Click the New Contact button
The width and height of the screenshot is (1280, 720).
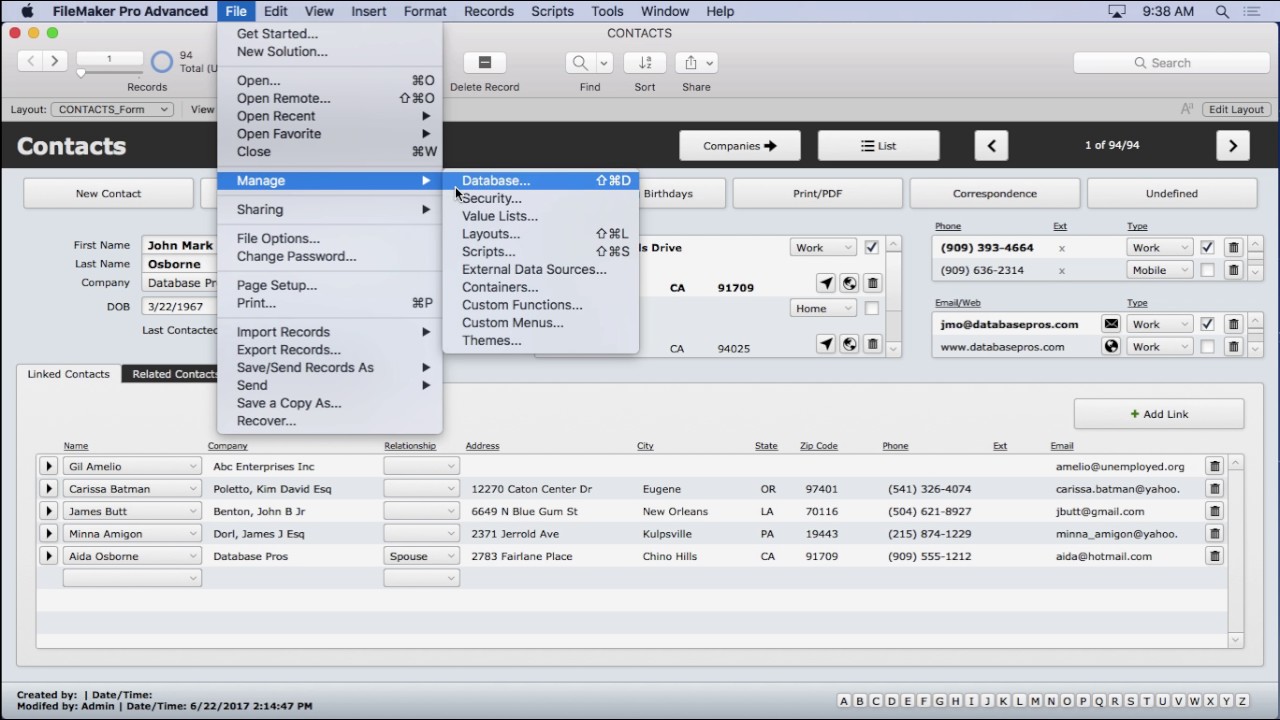[x=108, y=194]
